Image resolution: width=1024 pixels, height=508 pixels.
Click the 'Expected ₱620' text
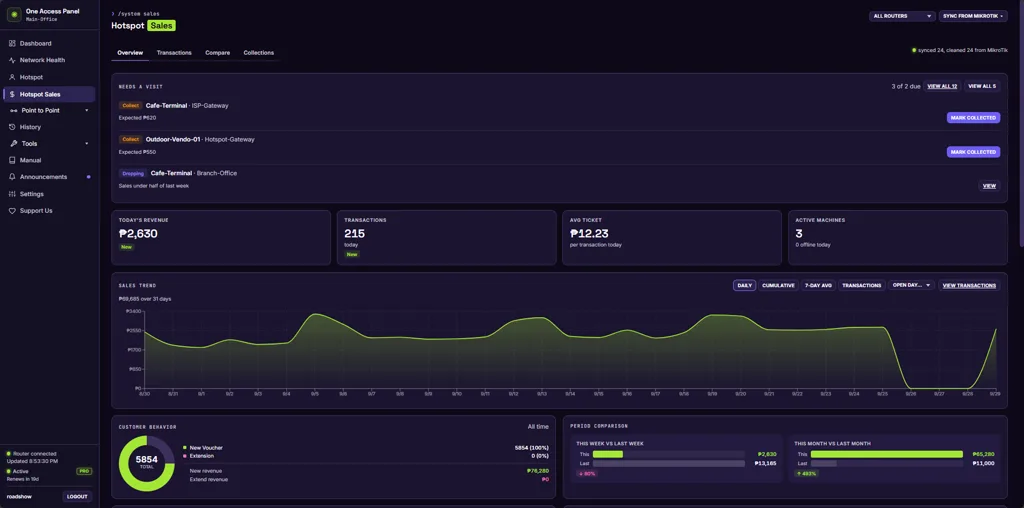[x=137, y=118]
